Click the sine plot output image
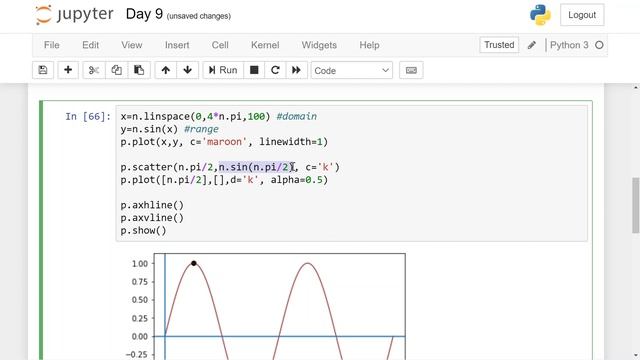 pyautogui.click(x=267, y=306)
